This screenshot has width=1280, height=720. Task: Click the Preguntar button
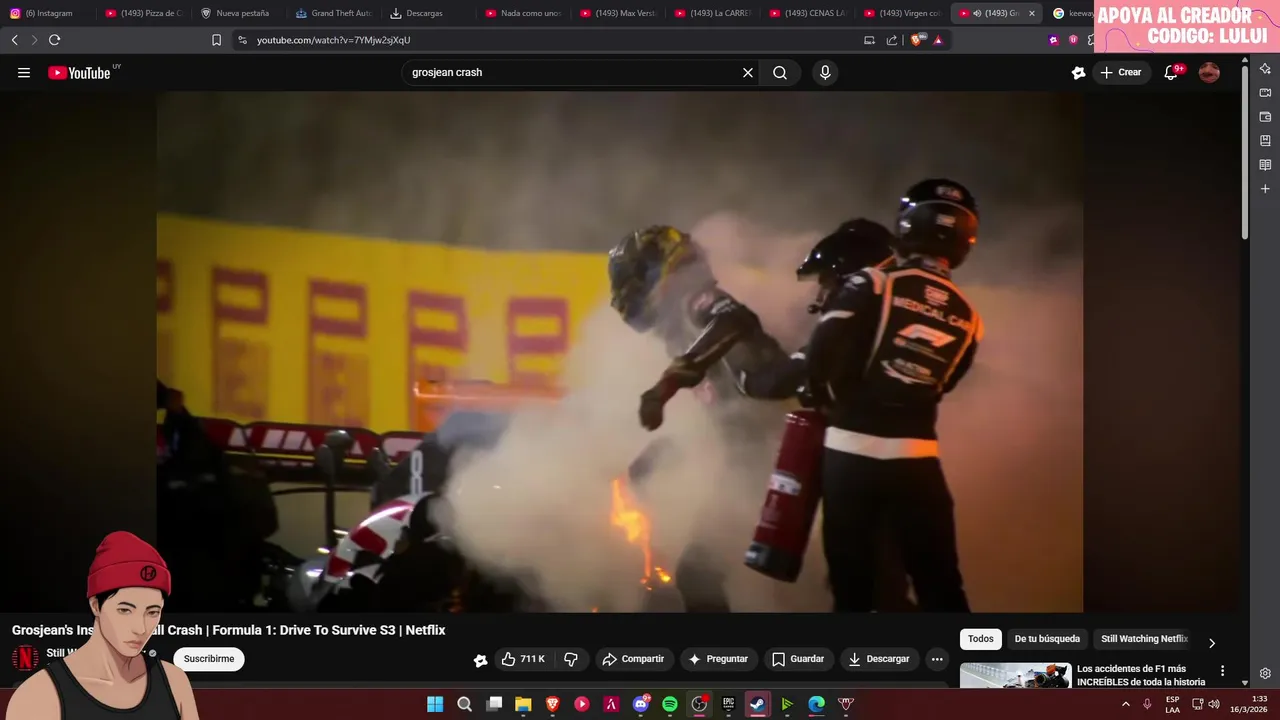pyautogui.click(x=718, y=659)
